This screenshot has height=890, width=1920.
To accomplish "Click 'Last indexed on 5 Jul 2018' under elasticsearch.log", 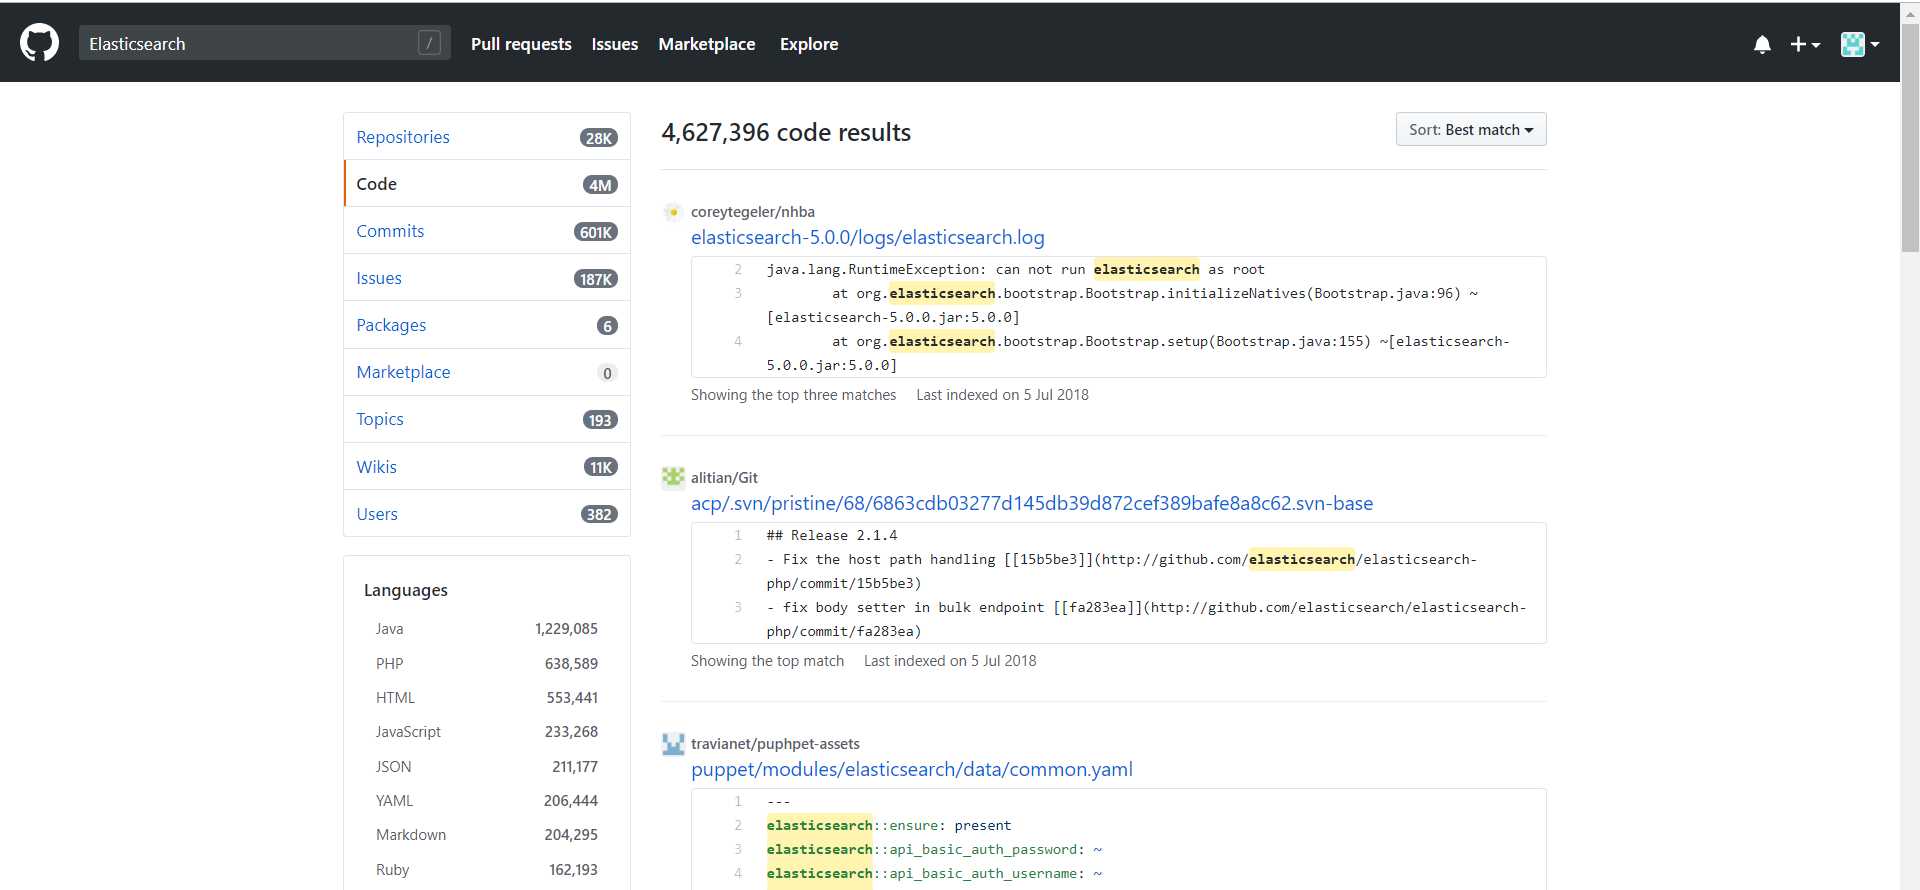I will (1002, 395).
